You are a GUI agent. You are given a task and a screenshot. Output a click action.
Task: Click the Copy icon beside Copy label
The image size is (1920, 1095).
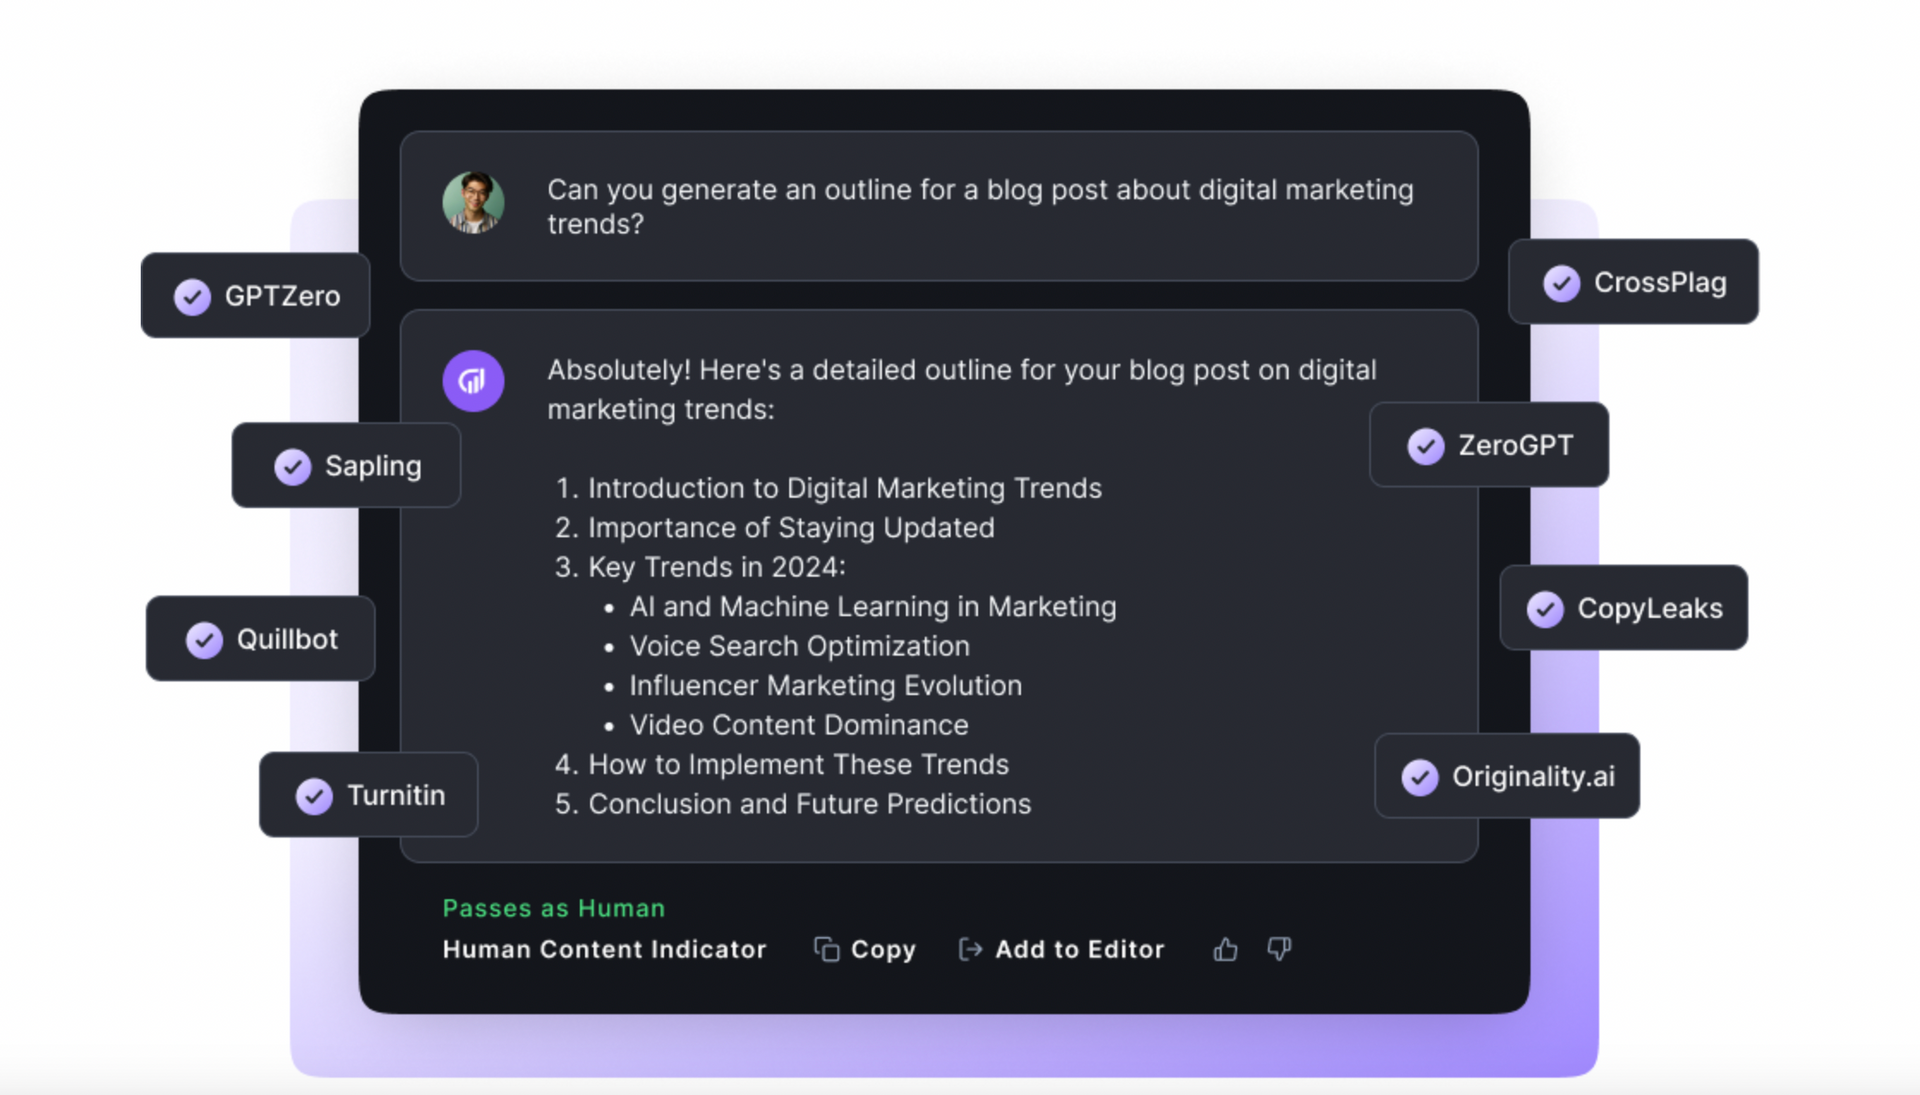pyautogui.click(x=826, y=949)
